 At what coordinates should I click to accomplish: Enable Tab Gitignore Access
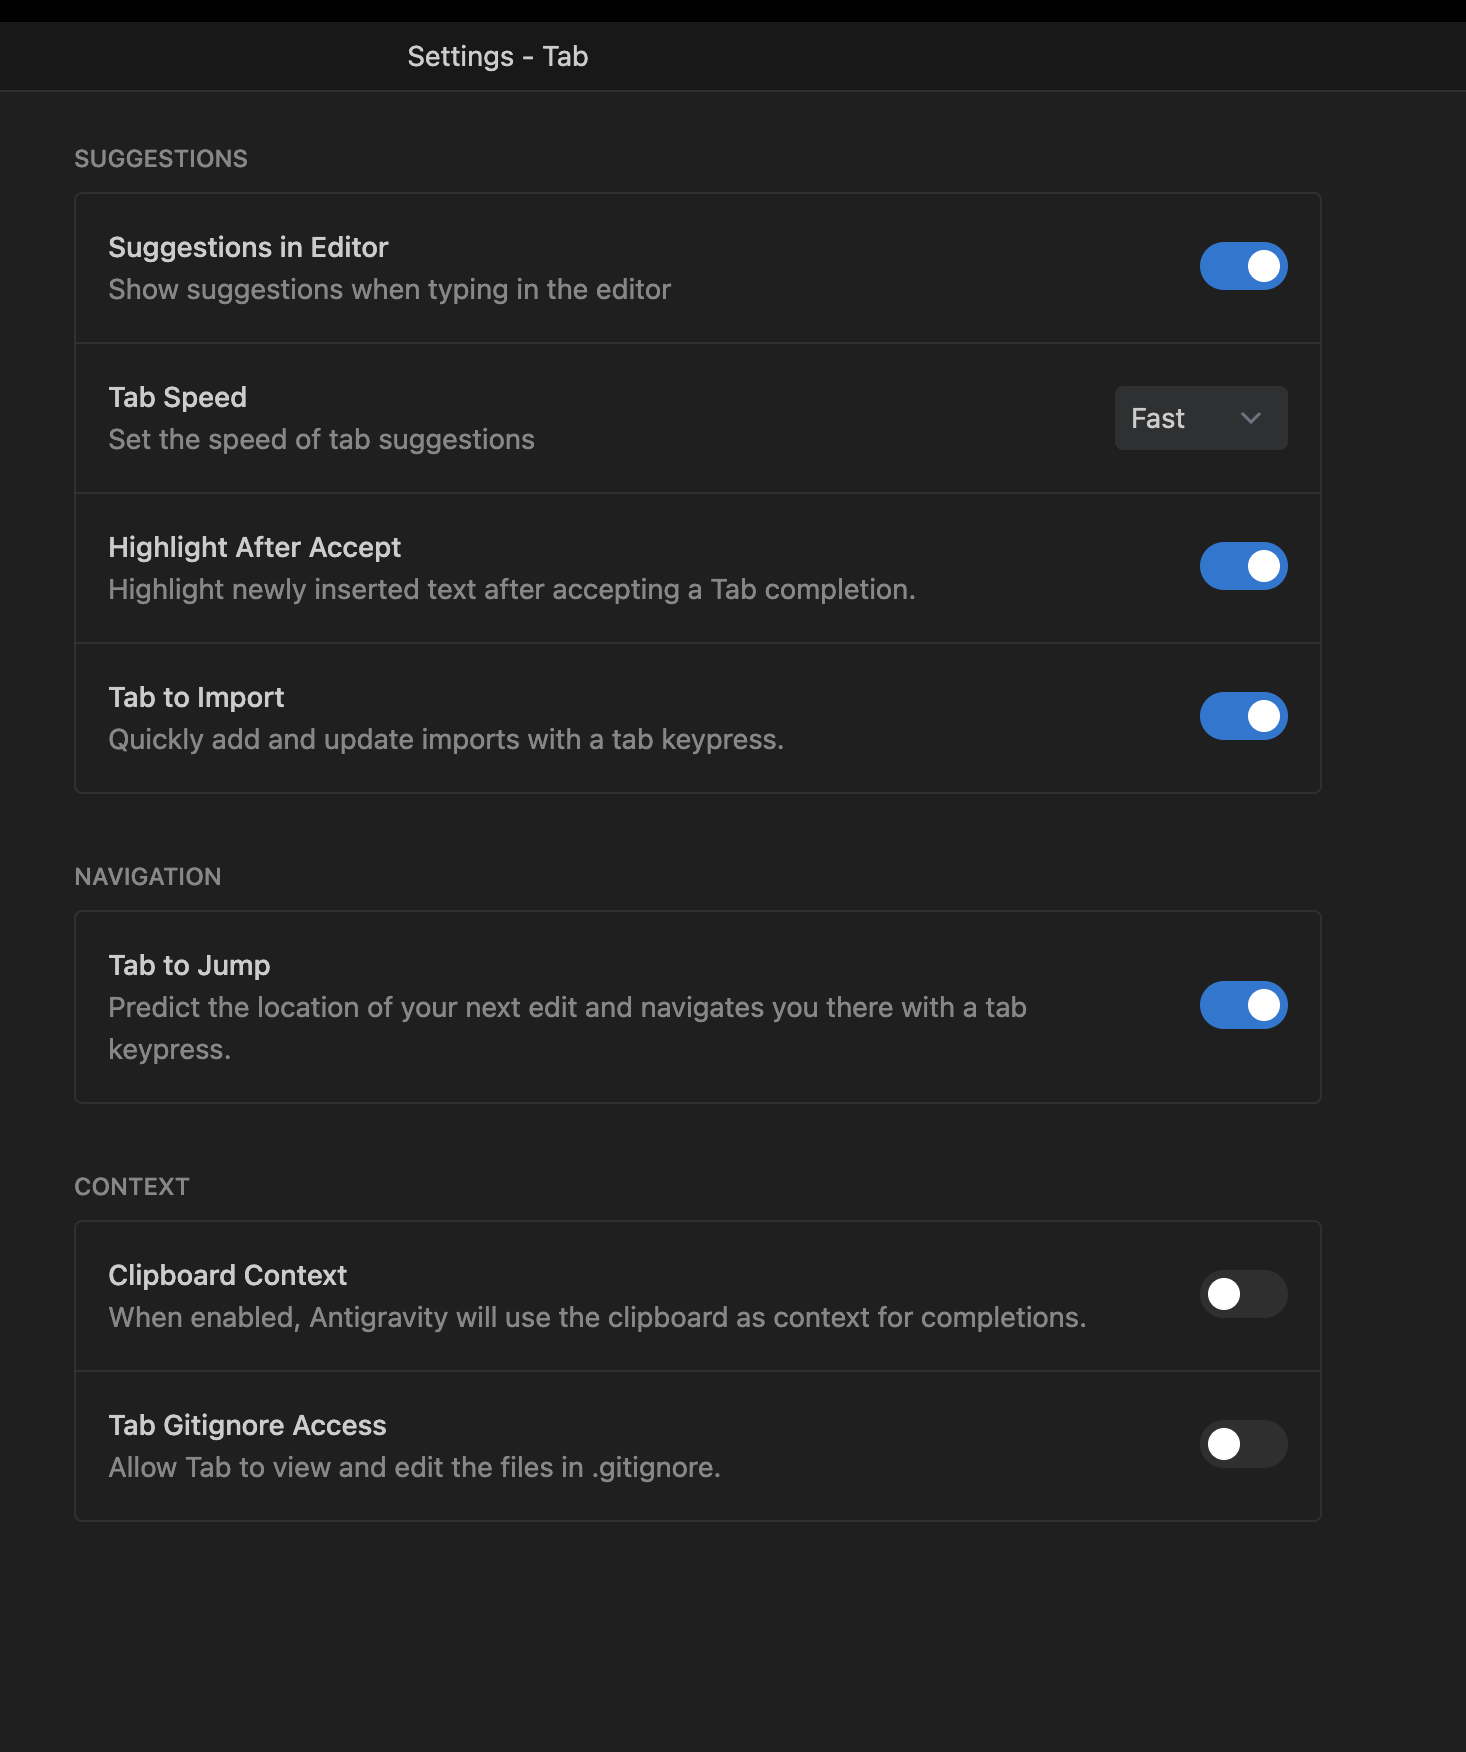click(1243, 1444)
